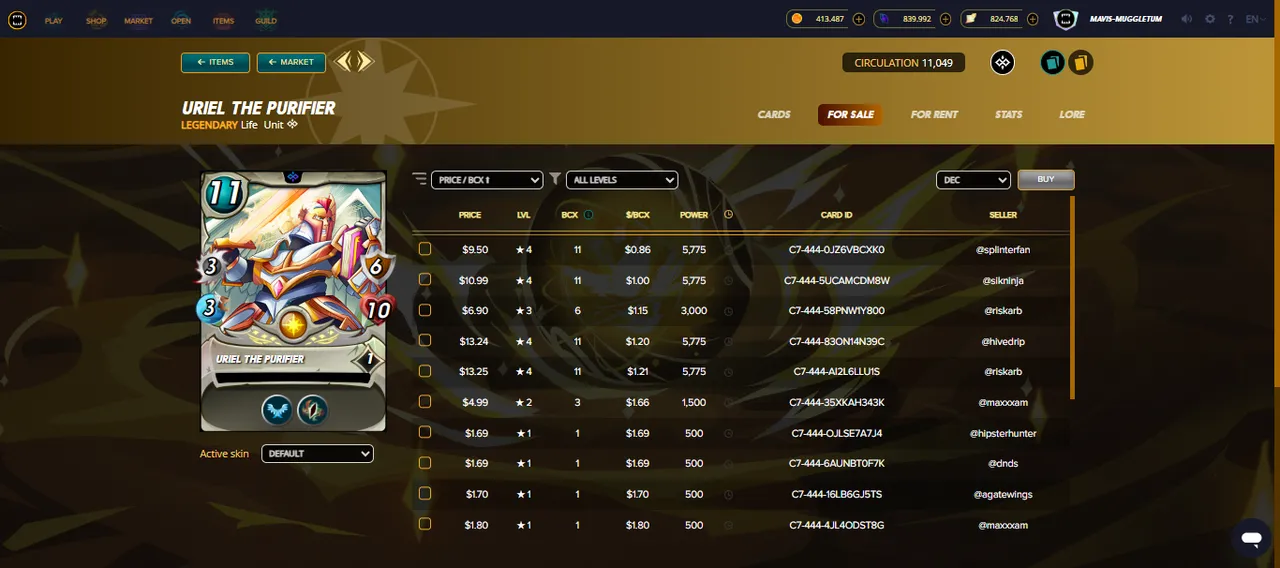Go back with the Market button

291,62
